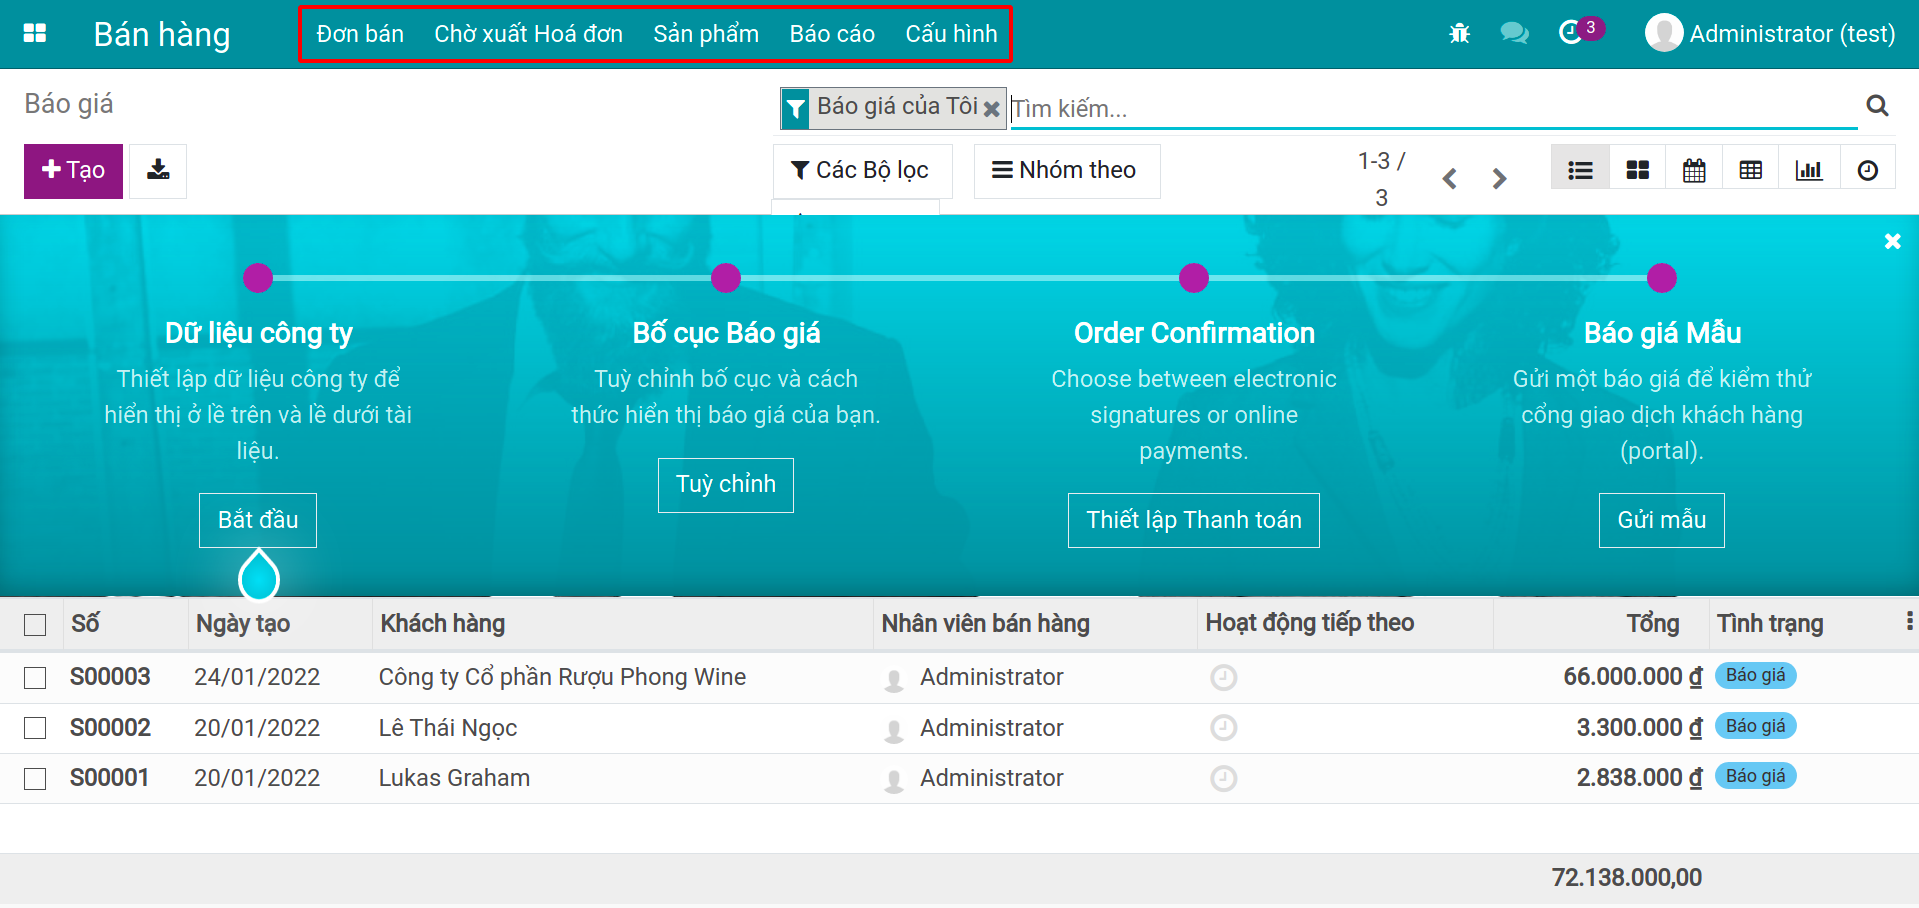Select checkbox for order S00003
This screenshot has width=1919, height=908.
tap(35, 678)
